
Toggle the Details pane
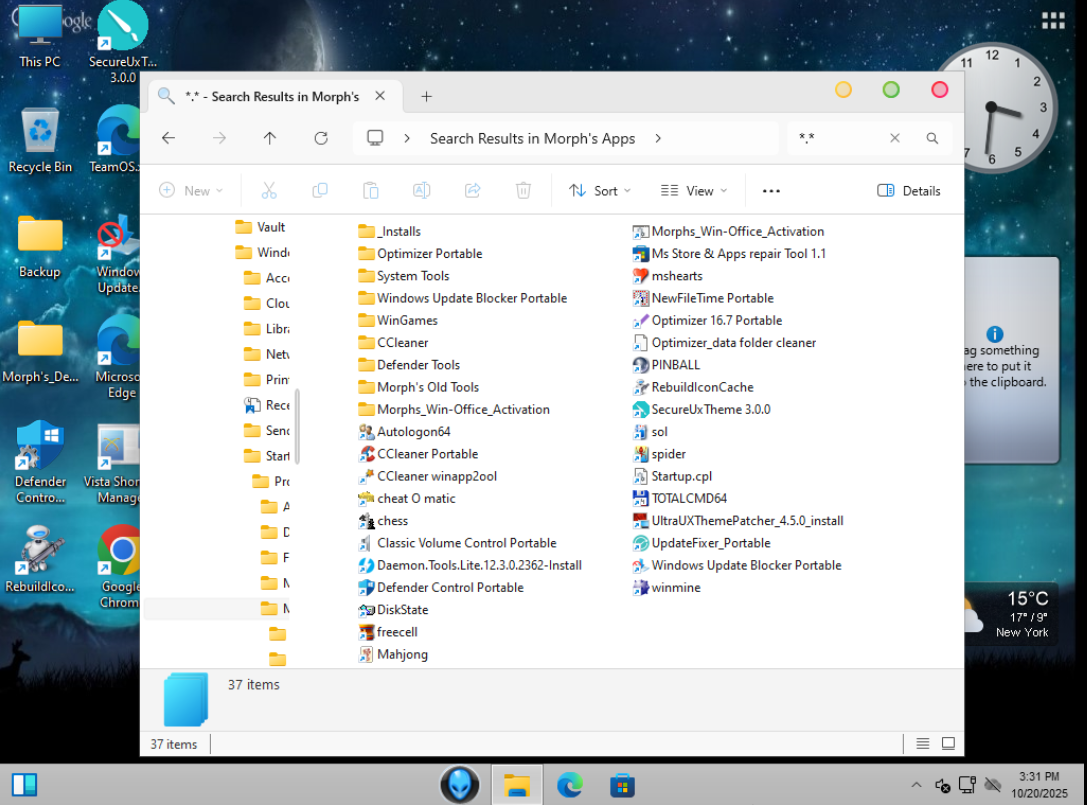coord(909,190)
